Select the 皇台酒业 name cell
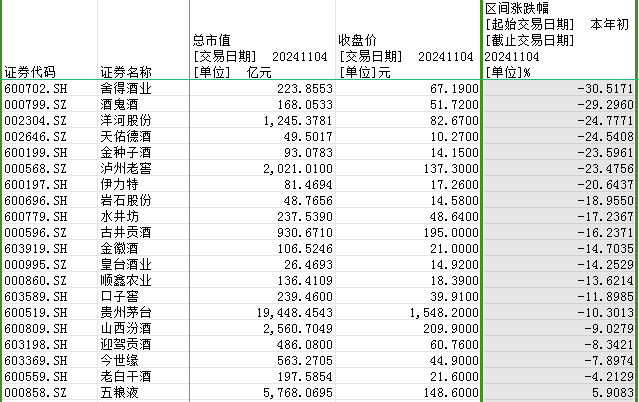The height and width of the screenshot is (402, 639). tap(143, 265)
